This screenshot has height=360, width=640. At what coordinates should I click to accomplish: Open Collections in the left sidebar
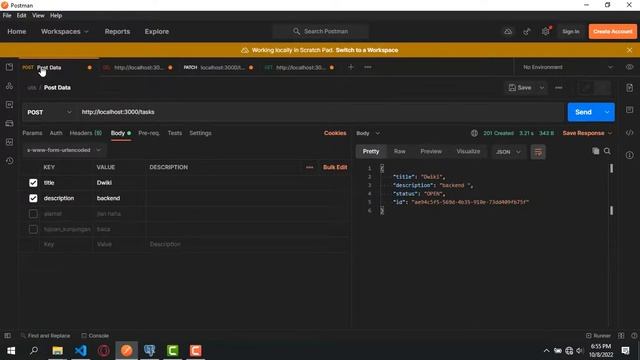tap(9, 67)
